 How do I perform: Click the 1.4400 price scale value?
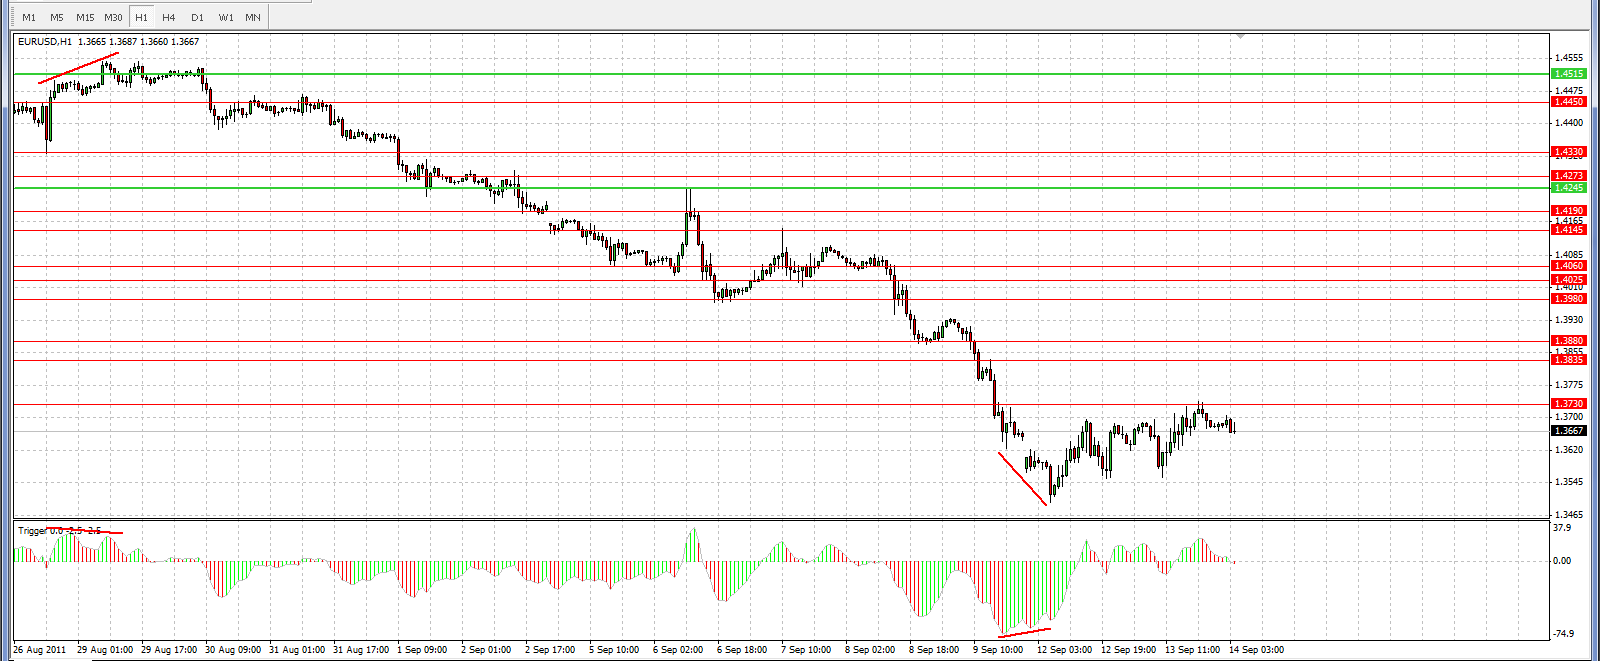[x=1569, y=123]
